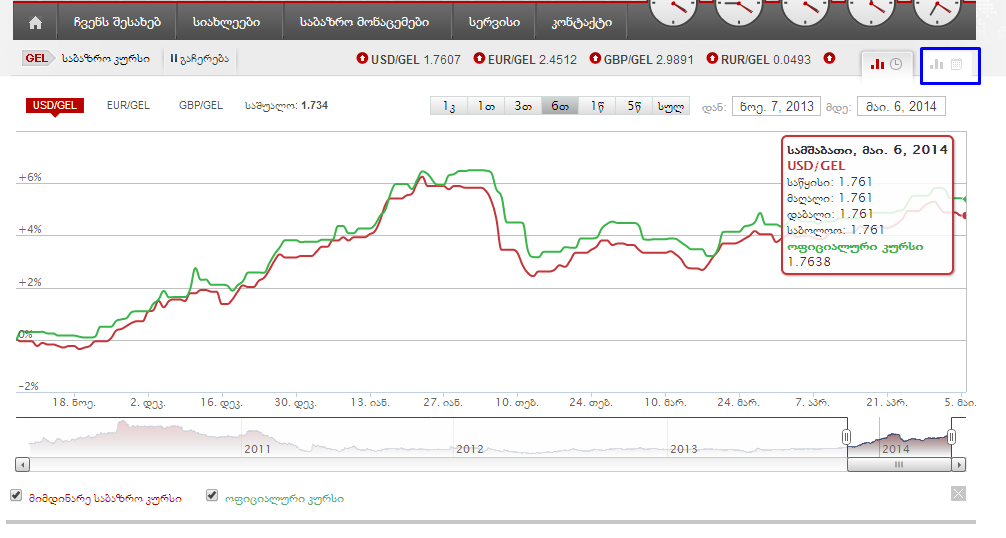Click 2013 in the navigator timeline
Screen dimensions: 1006x538
point(684,449)
